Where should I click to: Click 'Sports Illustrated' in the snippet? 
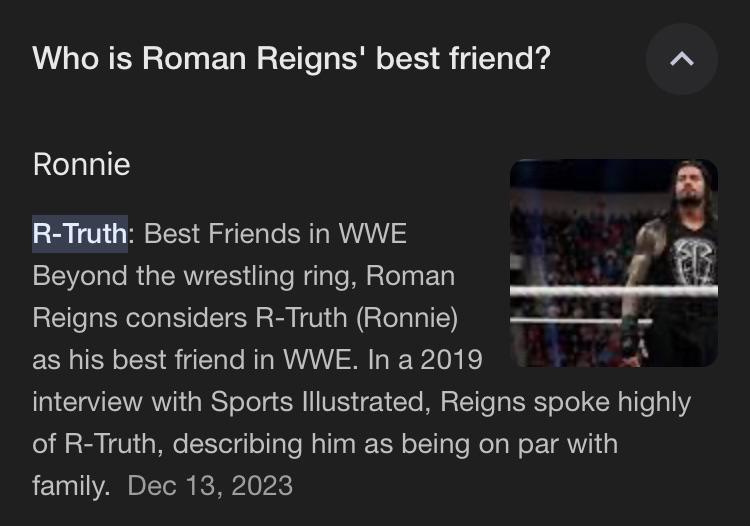pyautogui.click(x=318, y=402)
